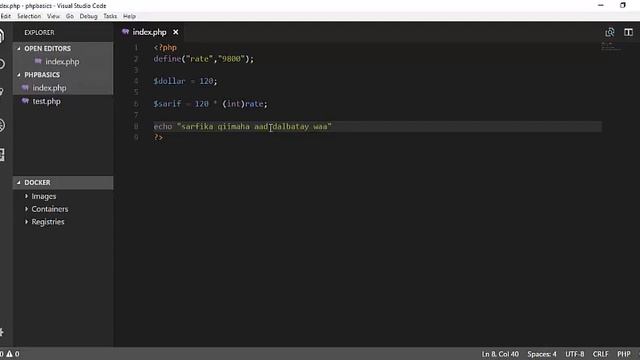Open the Debug activity bar icon

[x=2, y=125]
